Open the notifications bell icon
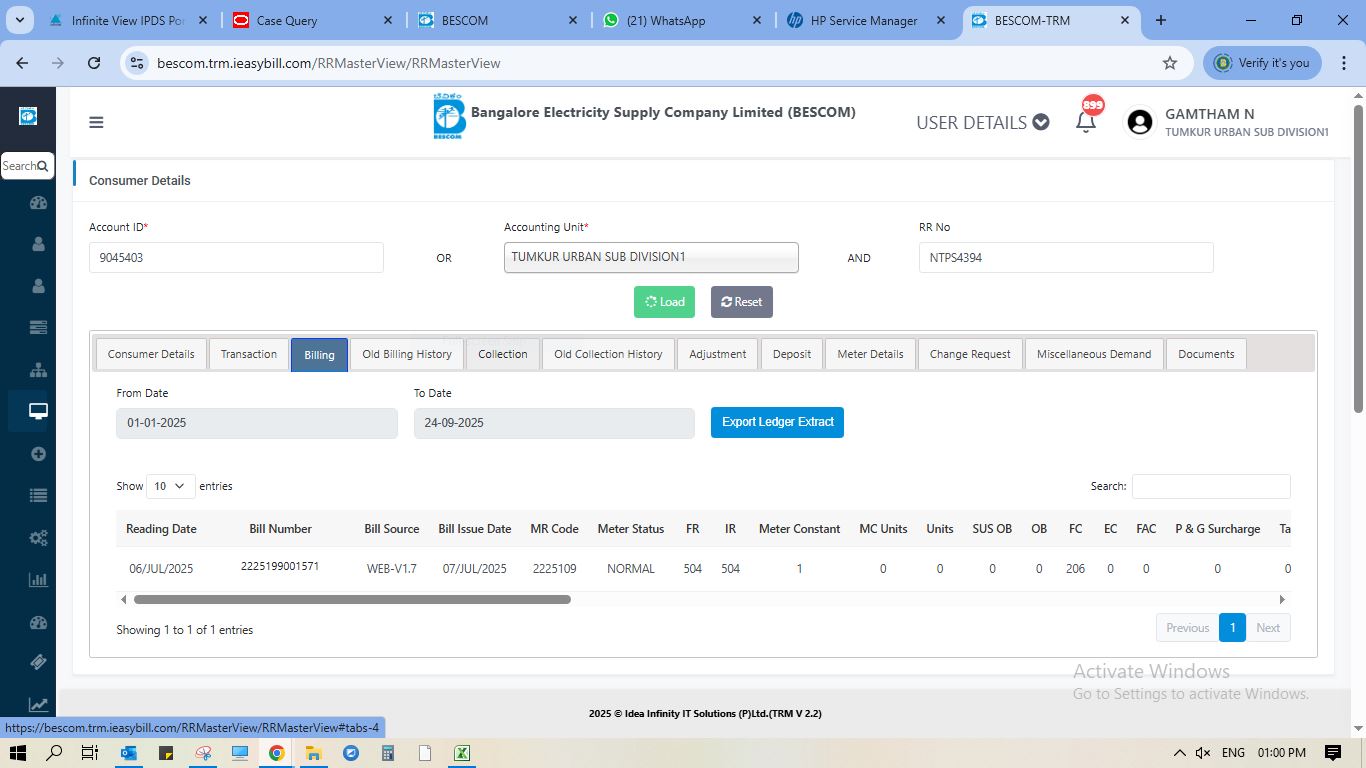The width and height of the screenshot is (1366, 768). coord(1086,122)
